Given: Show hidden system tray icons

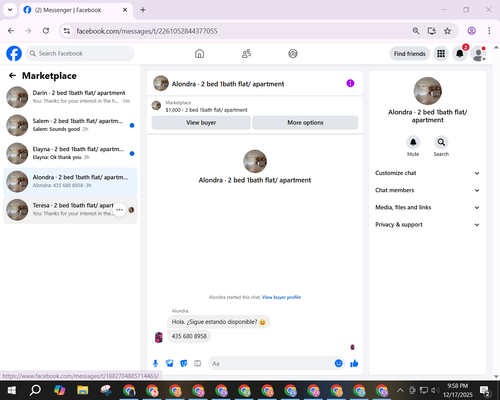Looking at the screenshot, I should (400, 390).
